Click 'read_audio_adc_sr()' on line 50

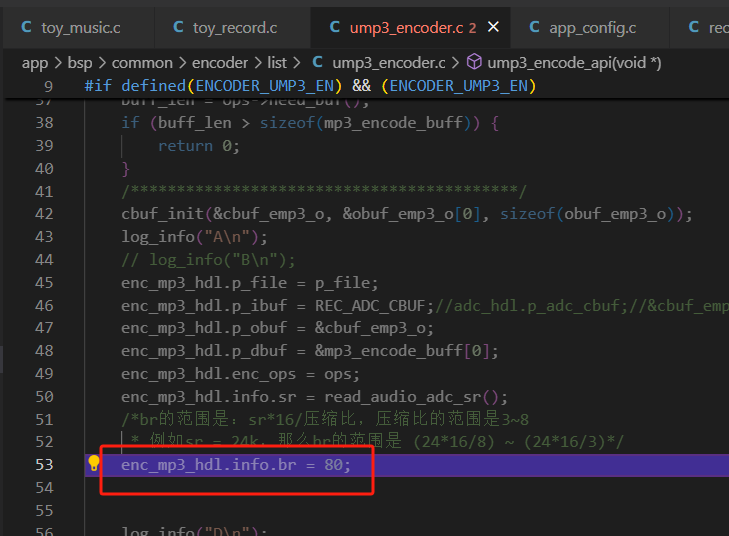coord(411,397)
